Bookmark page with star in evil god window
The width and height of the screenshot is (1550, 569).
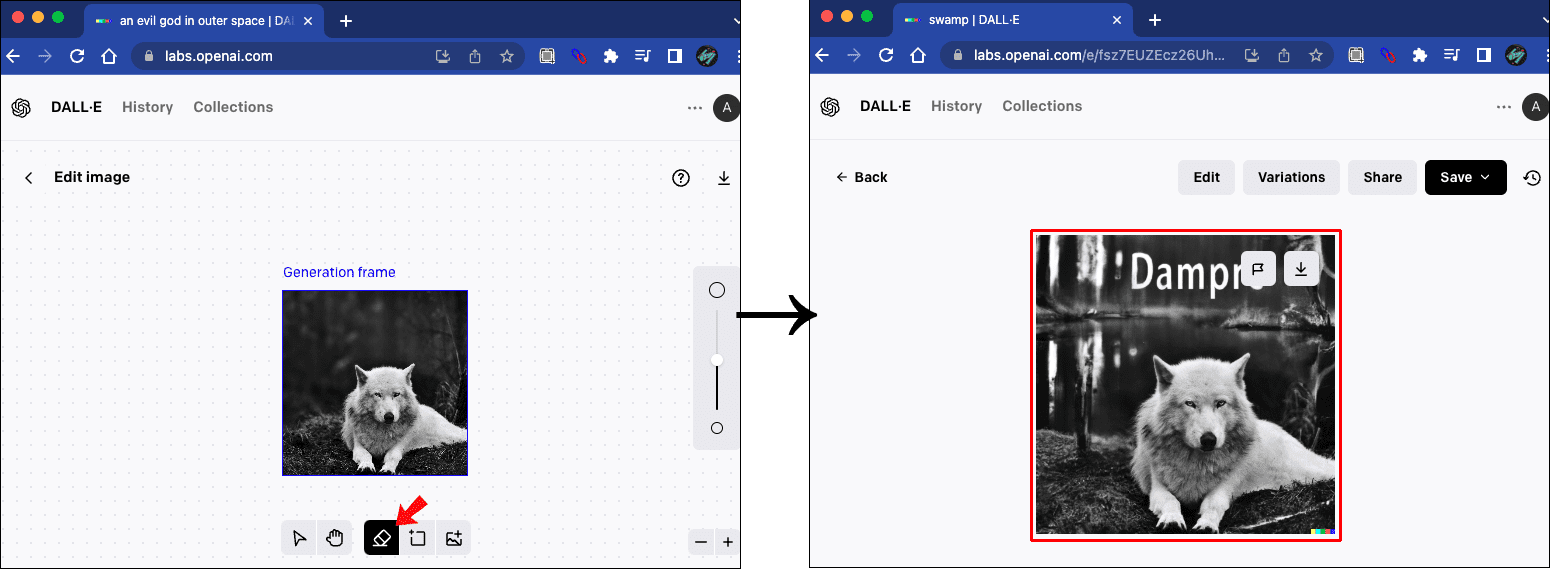click(507, 56)
